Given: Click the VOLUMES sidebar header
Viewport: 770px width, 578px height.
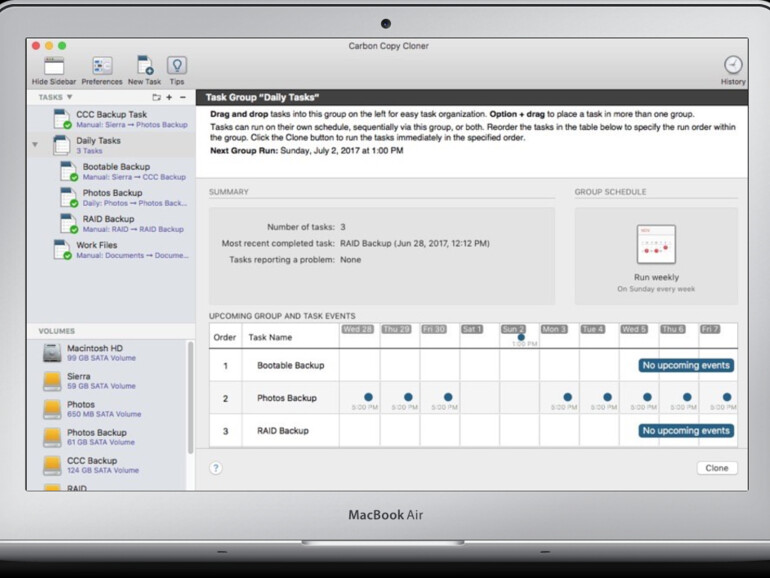Looking at the screenshot, I should 56,331.
